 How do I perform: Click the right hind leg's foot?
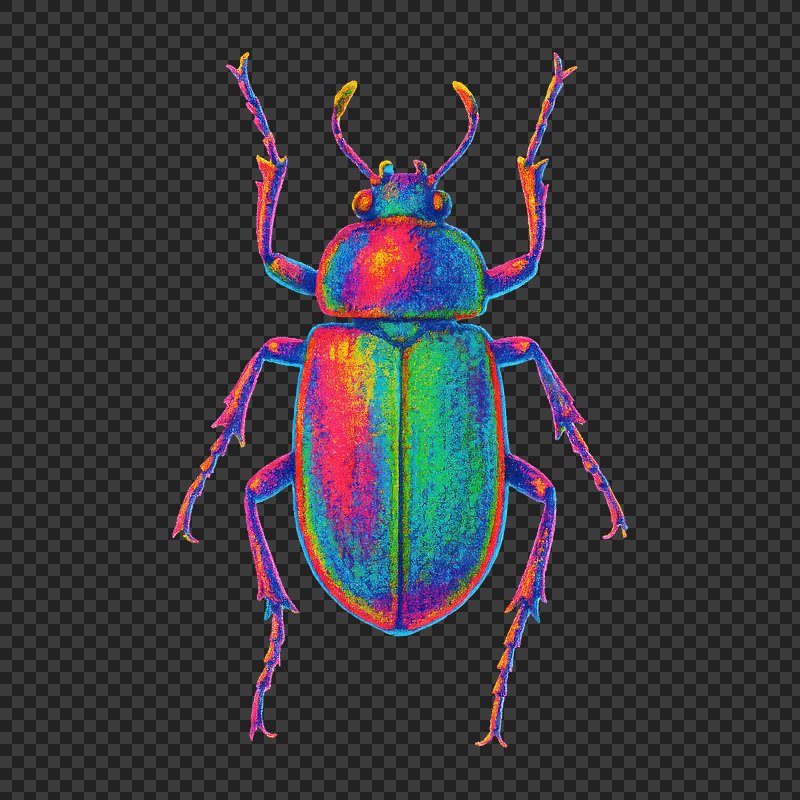[492, 730]
